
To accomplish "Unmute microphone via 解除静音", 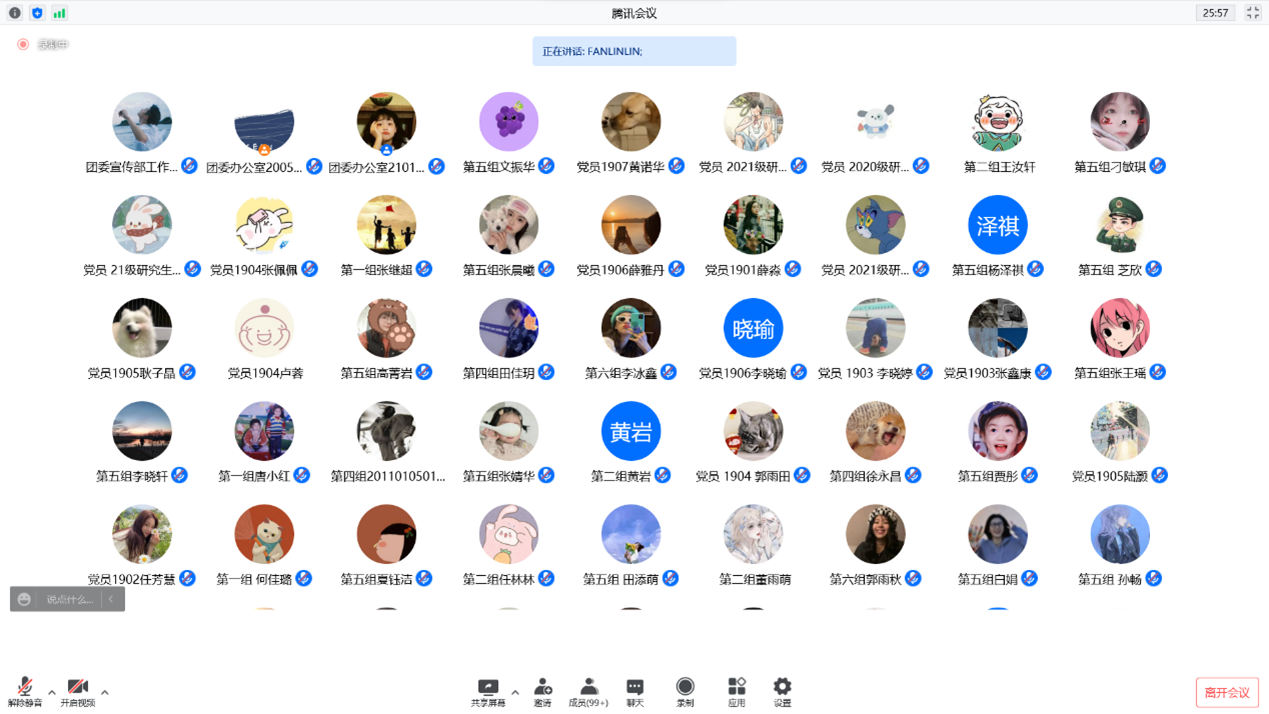I will 24,691.
